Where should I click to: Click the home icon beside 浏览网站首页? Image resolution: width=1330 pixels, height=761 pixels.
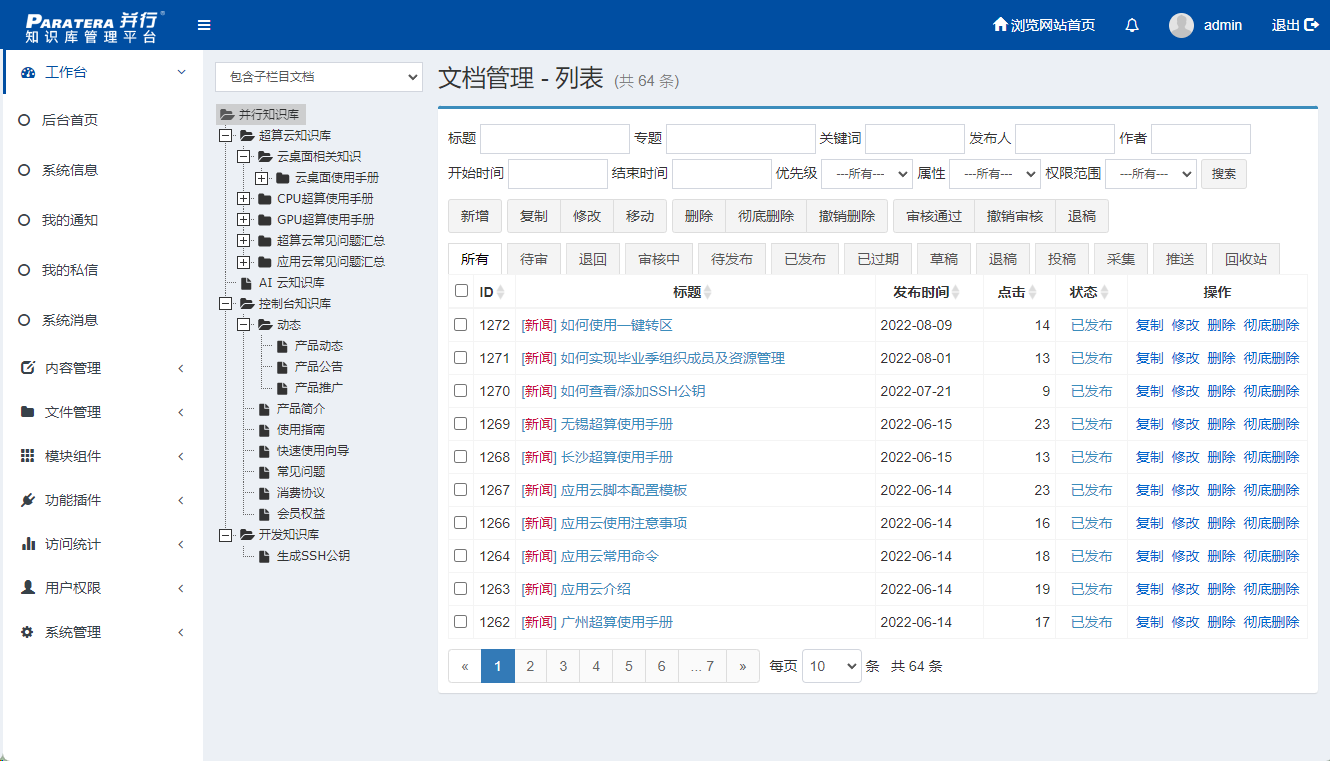coord(1000,25)
